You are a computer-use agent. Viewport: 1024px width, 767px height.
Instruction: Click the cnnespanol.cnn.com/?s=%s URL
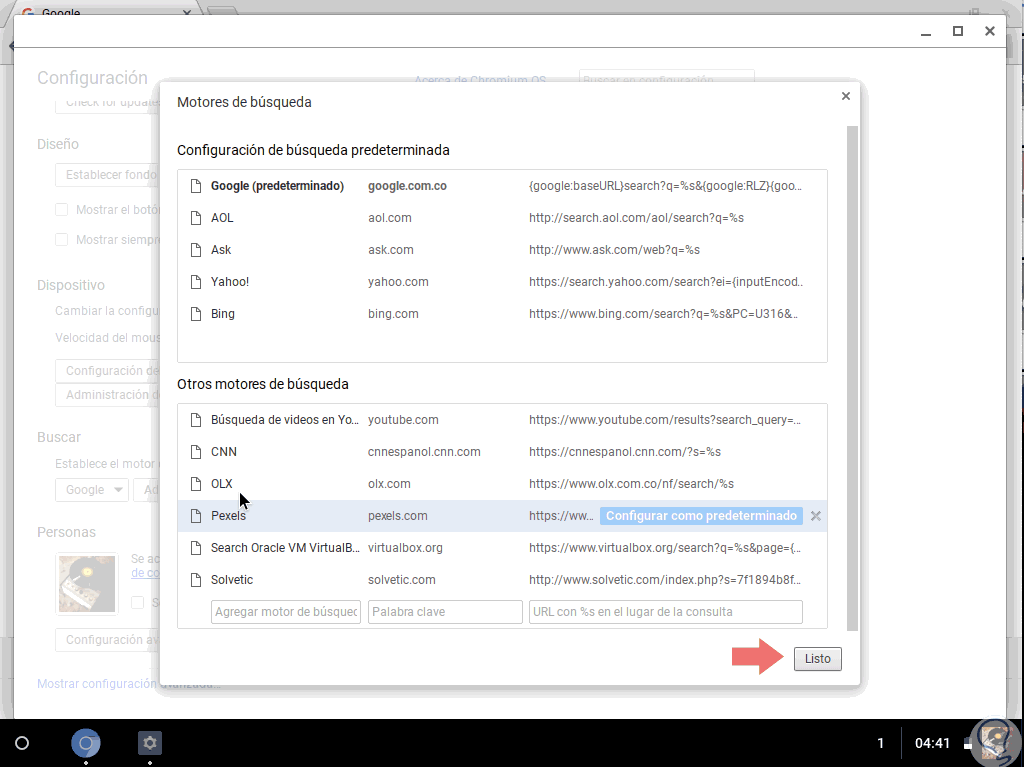pyautogui.click(x=625, y=452)
